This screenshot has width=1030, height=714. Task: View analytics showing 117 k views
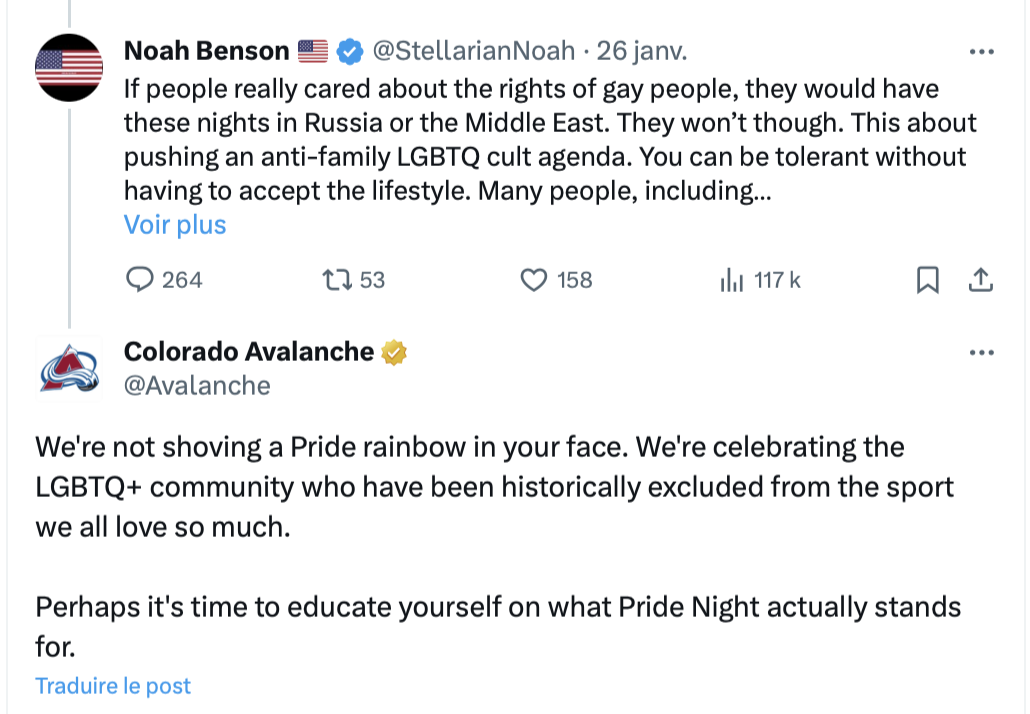[x=760, y=280]
